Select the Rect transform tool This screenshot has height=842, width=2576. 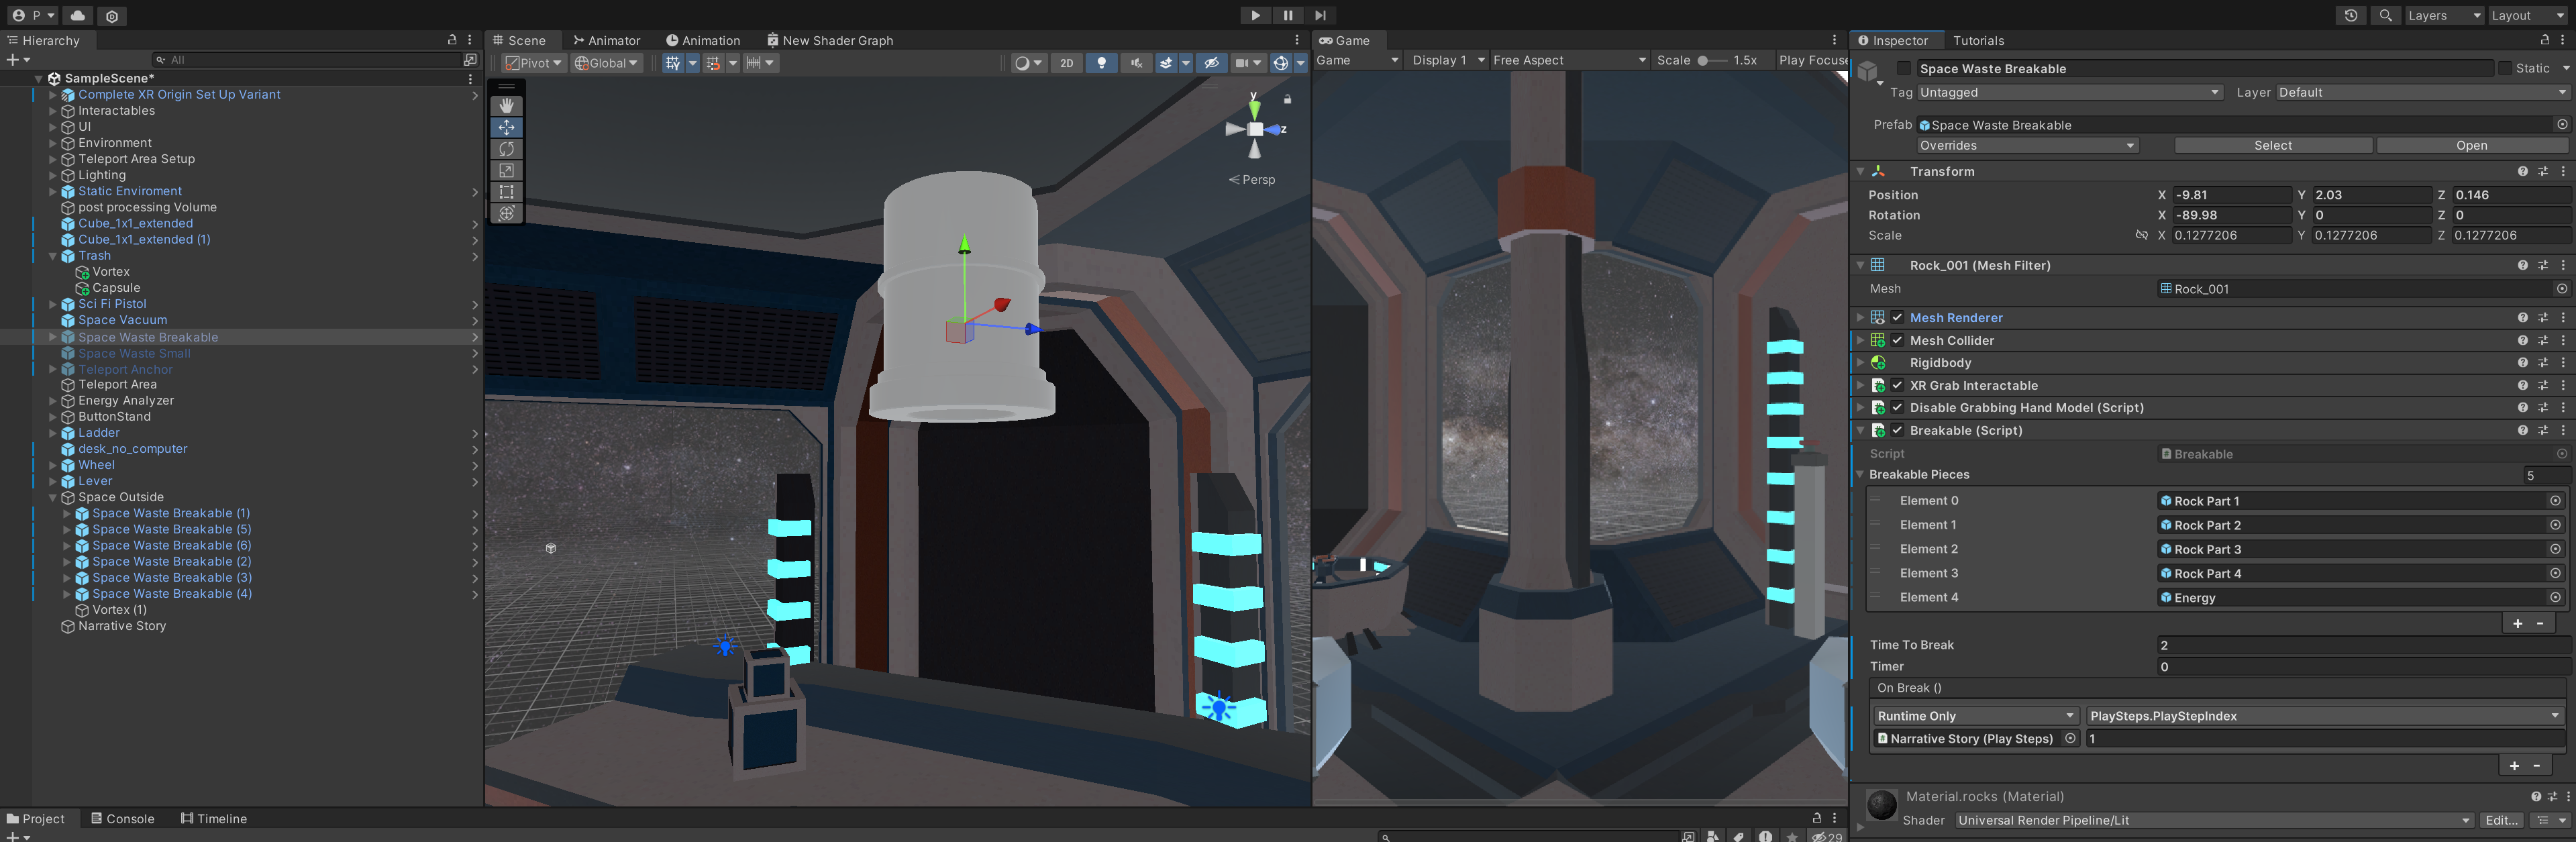pos(506,192)
